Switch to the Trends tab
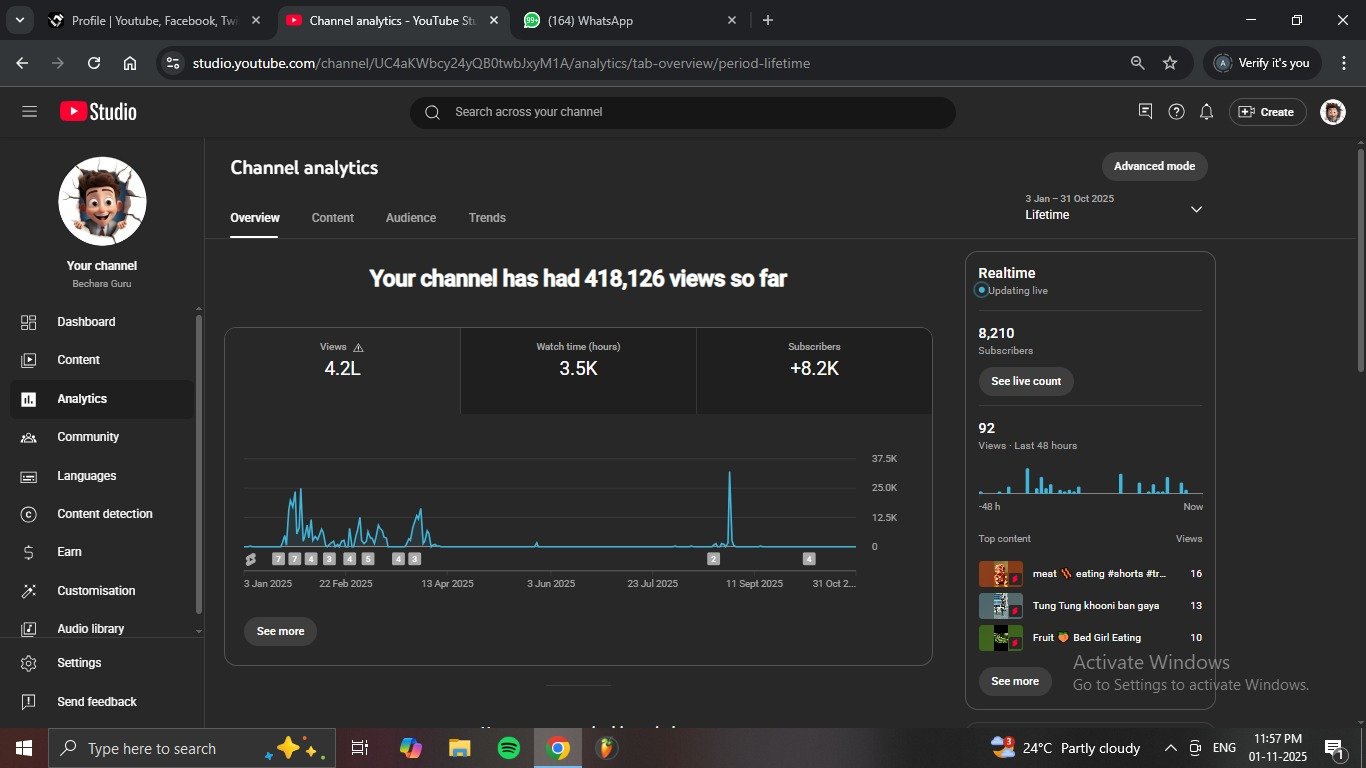Image resolution: width=1366 pixels, height=768 pixels. tap(487, 218)
